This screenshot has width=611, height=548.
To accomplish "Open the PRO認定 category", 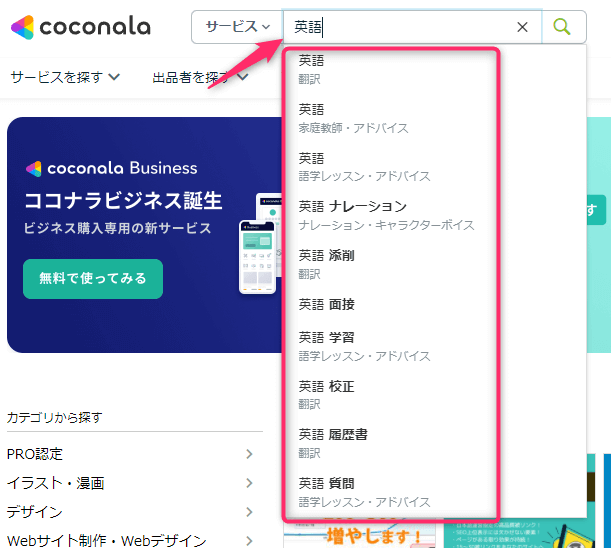I will pyautogui.click(x=35, y=454).
